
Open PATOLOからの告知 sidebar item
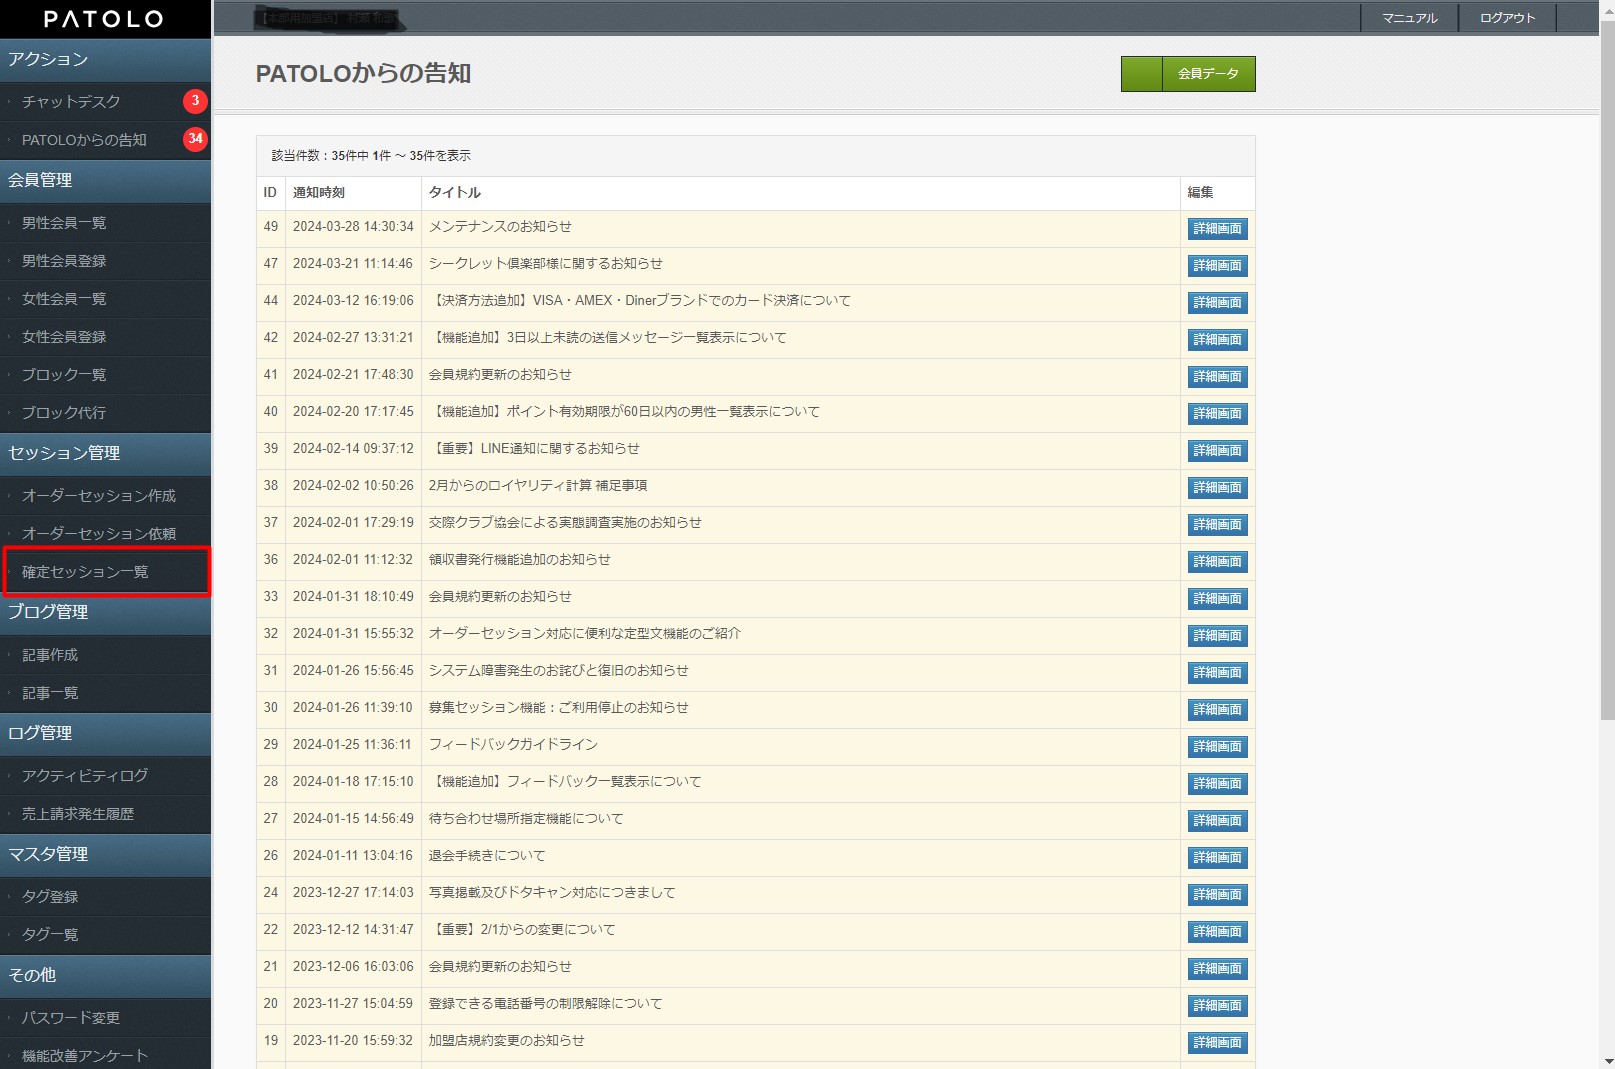coord(105,139)
